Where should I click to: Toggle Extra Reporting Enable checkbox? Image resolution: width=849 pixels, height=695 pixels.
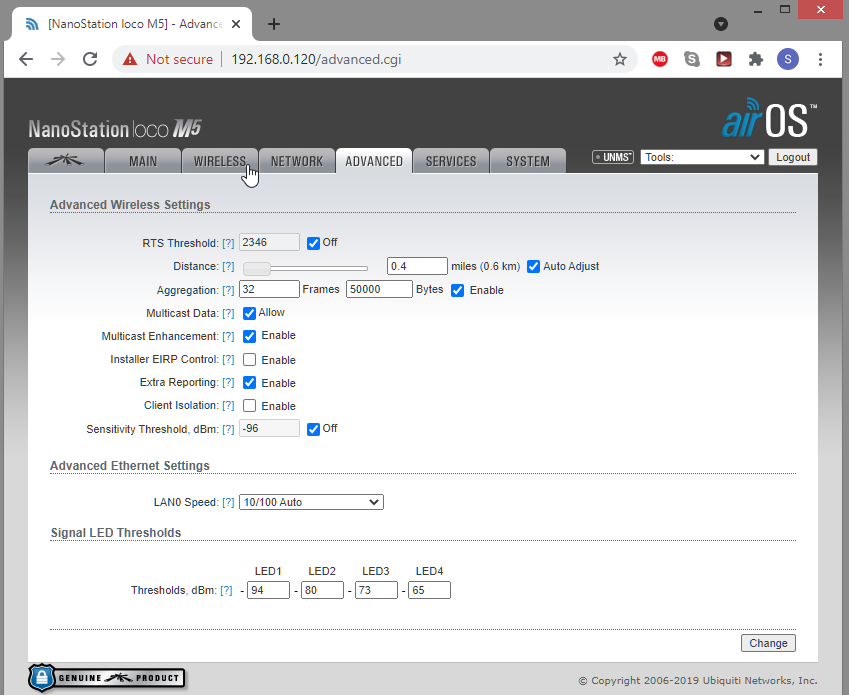(x=249, y=383)
